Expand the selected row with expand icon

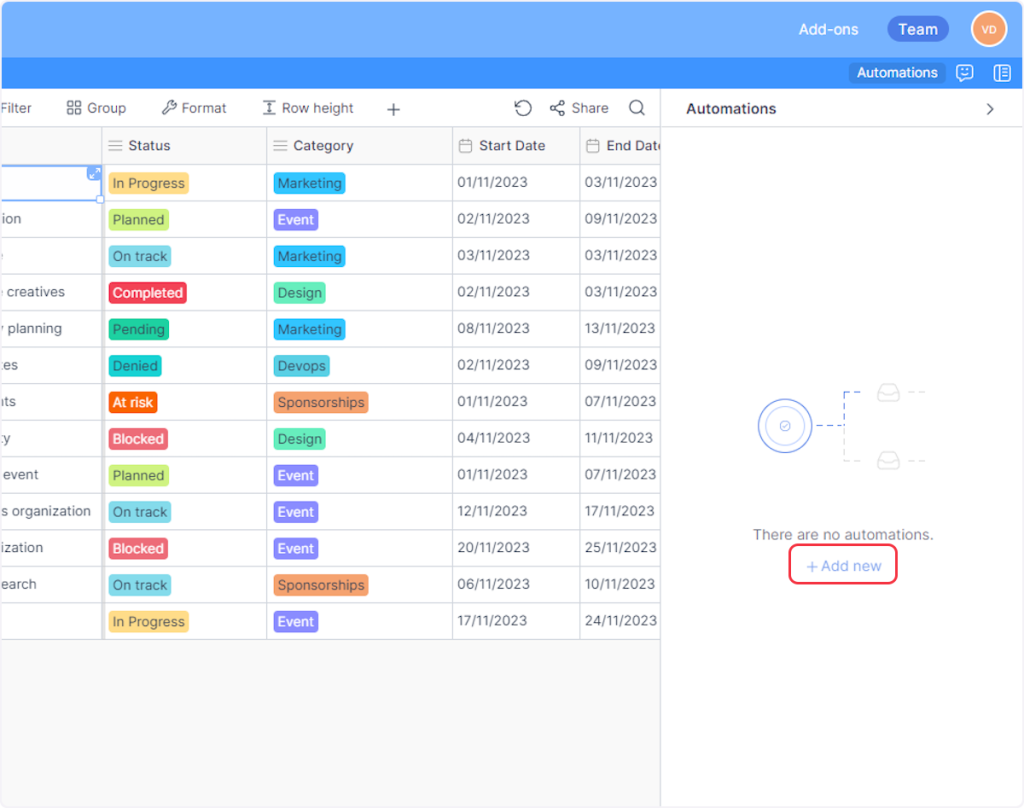94,174
